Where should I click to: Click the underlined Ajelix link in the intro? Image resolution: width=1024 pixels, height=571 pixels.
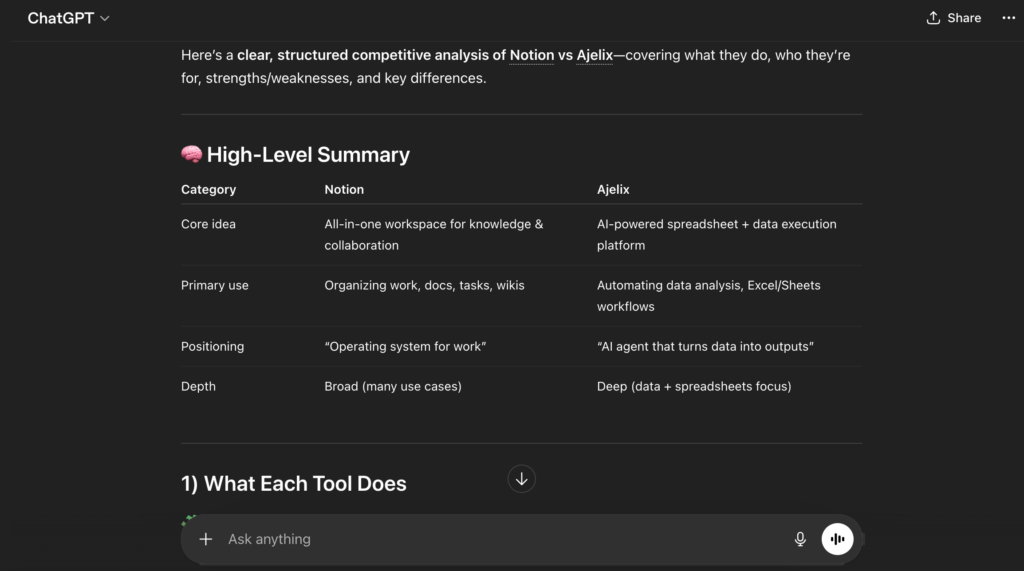(x=594, y=55)
